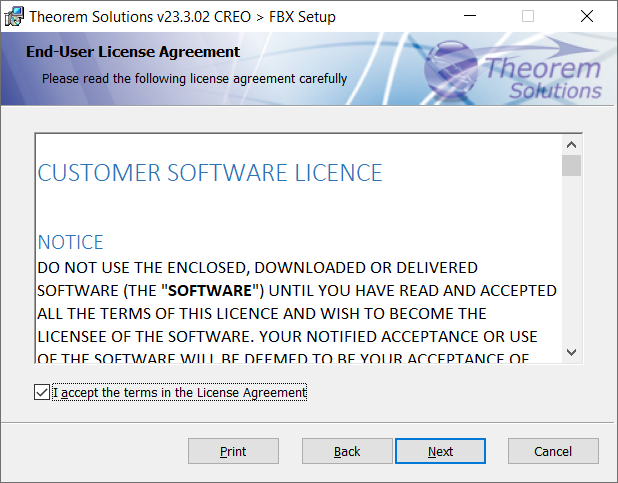Go back with the Back button
618x483 pixels.
[347, 451]
